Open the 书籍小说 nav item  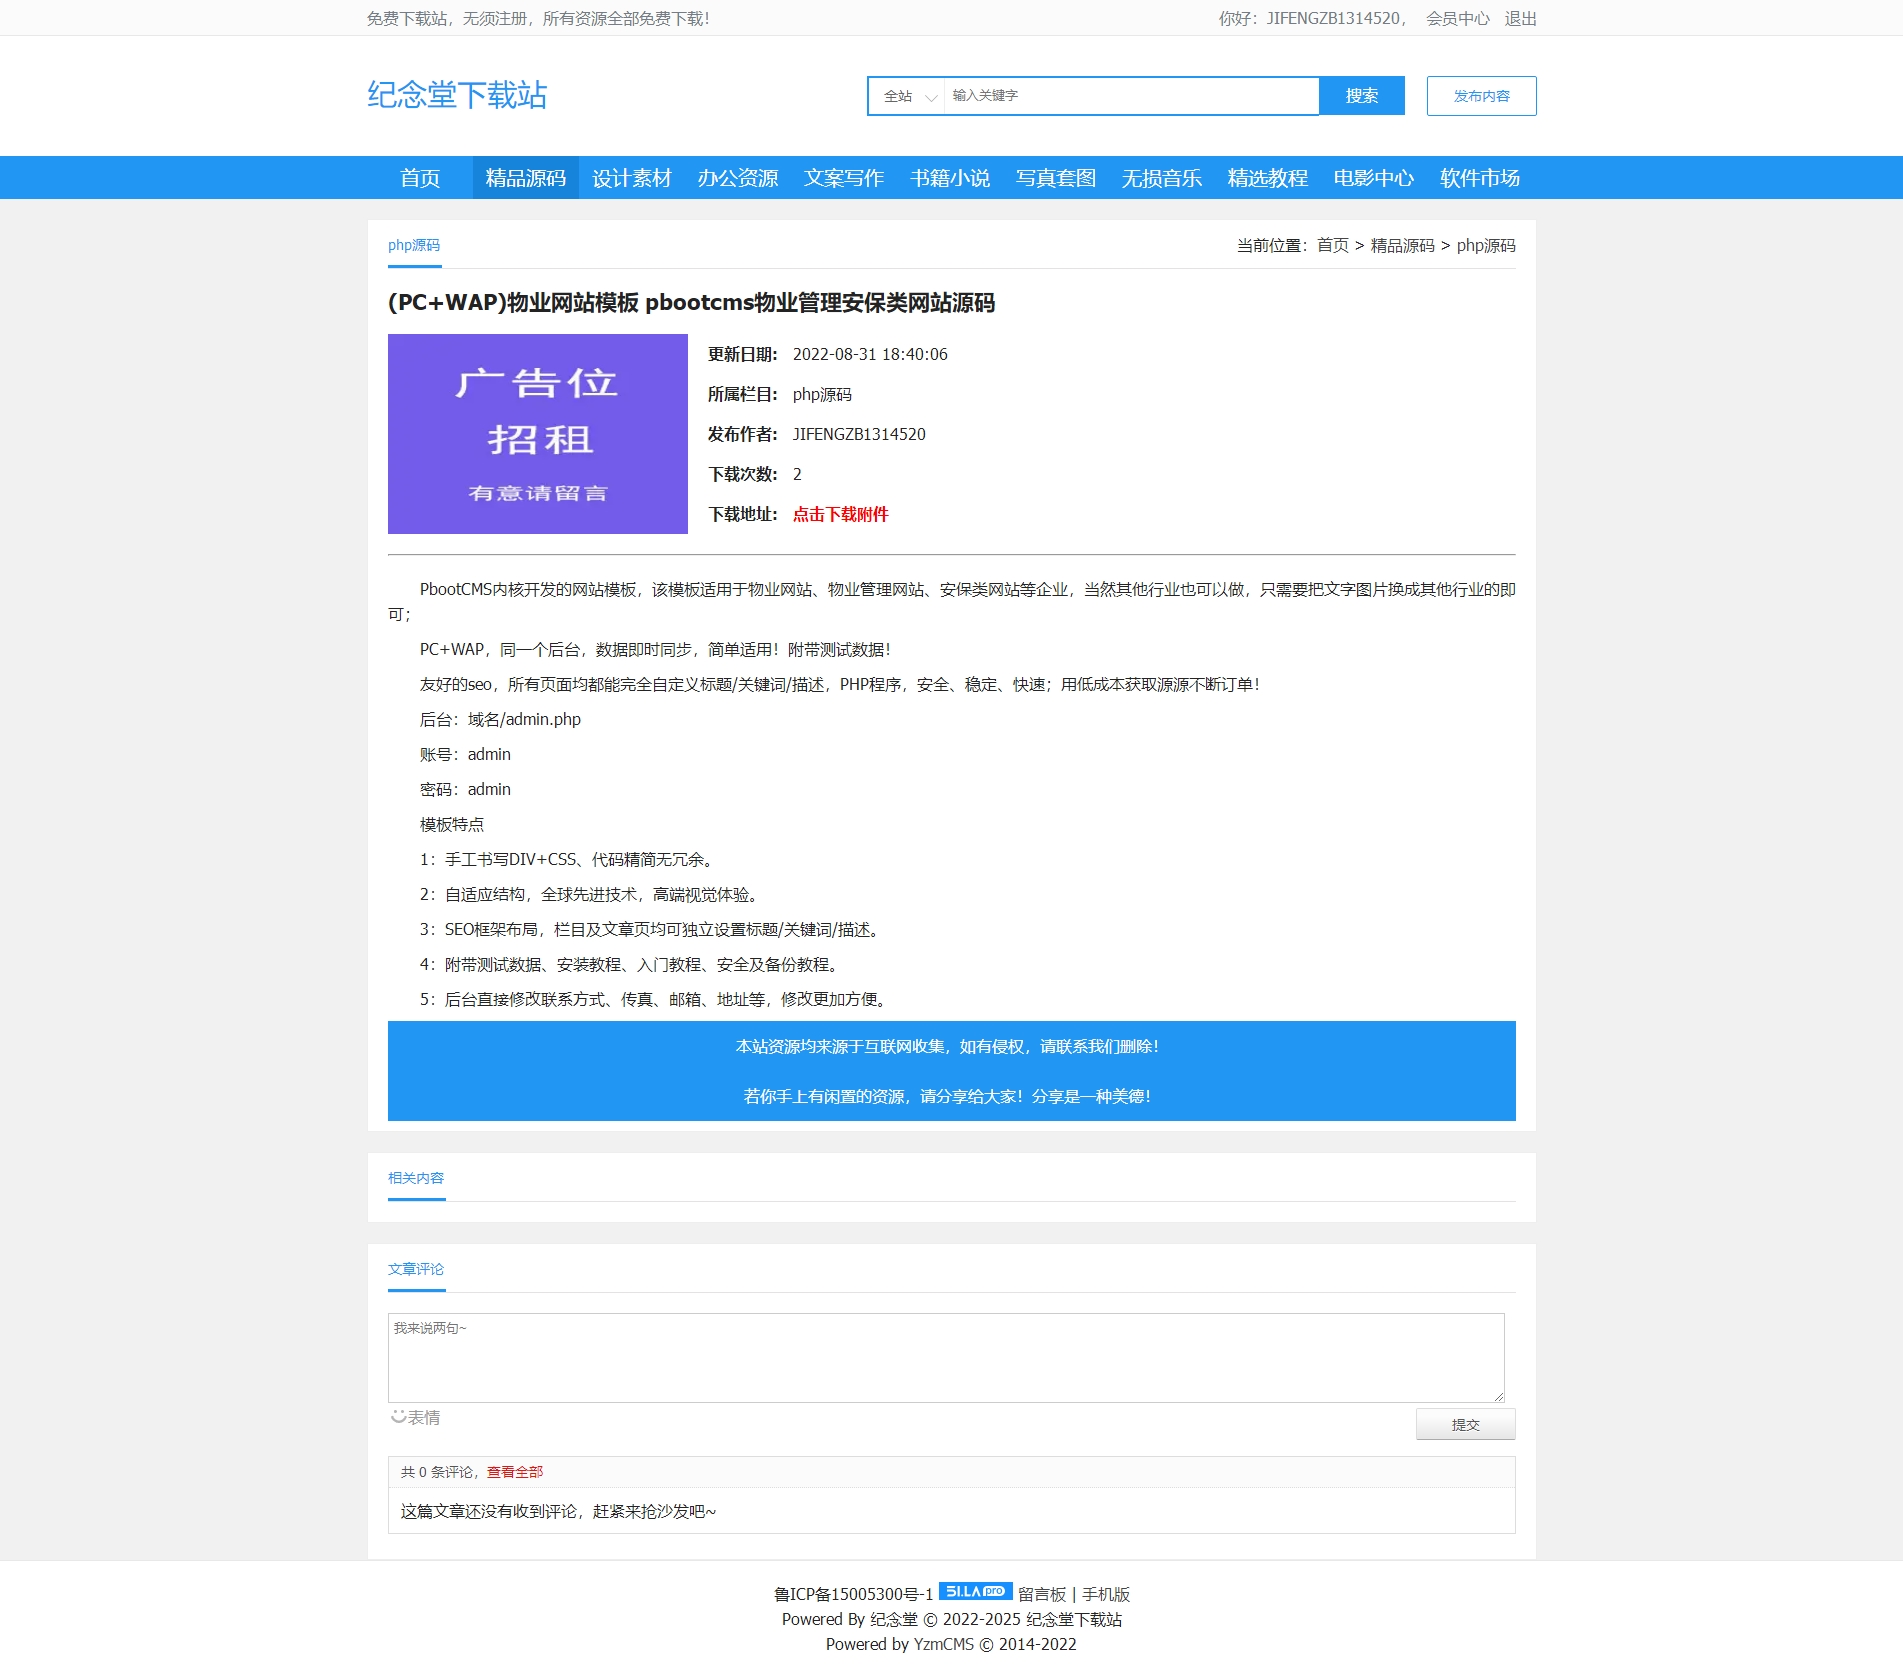(x=950, y=178)
